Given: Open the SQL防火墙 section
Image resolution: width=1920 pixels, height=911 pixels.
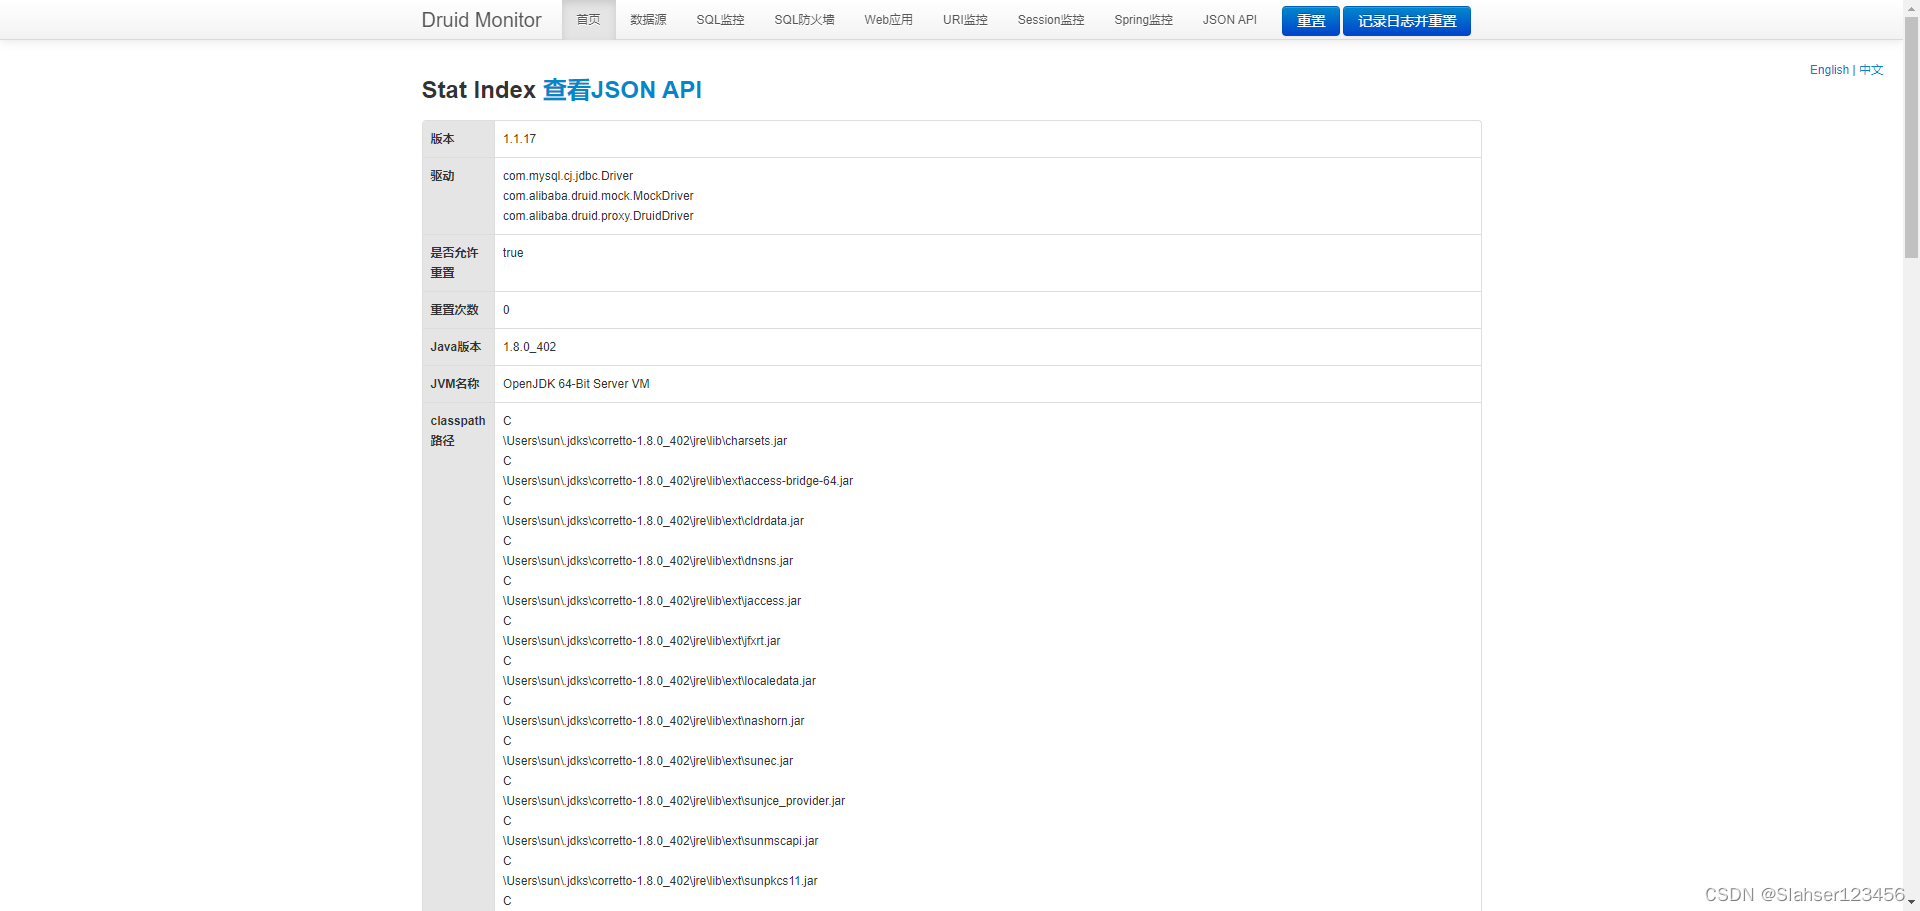Looking at the screenshot, I should (804, 19).
